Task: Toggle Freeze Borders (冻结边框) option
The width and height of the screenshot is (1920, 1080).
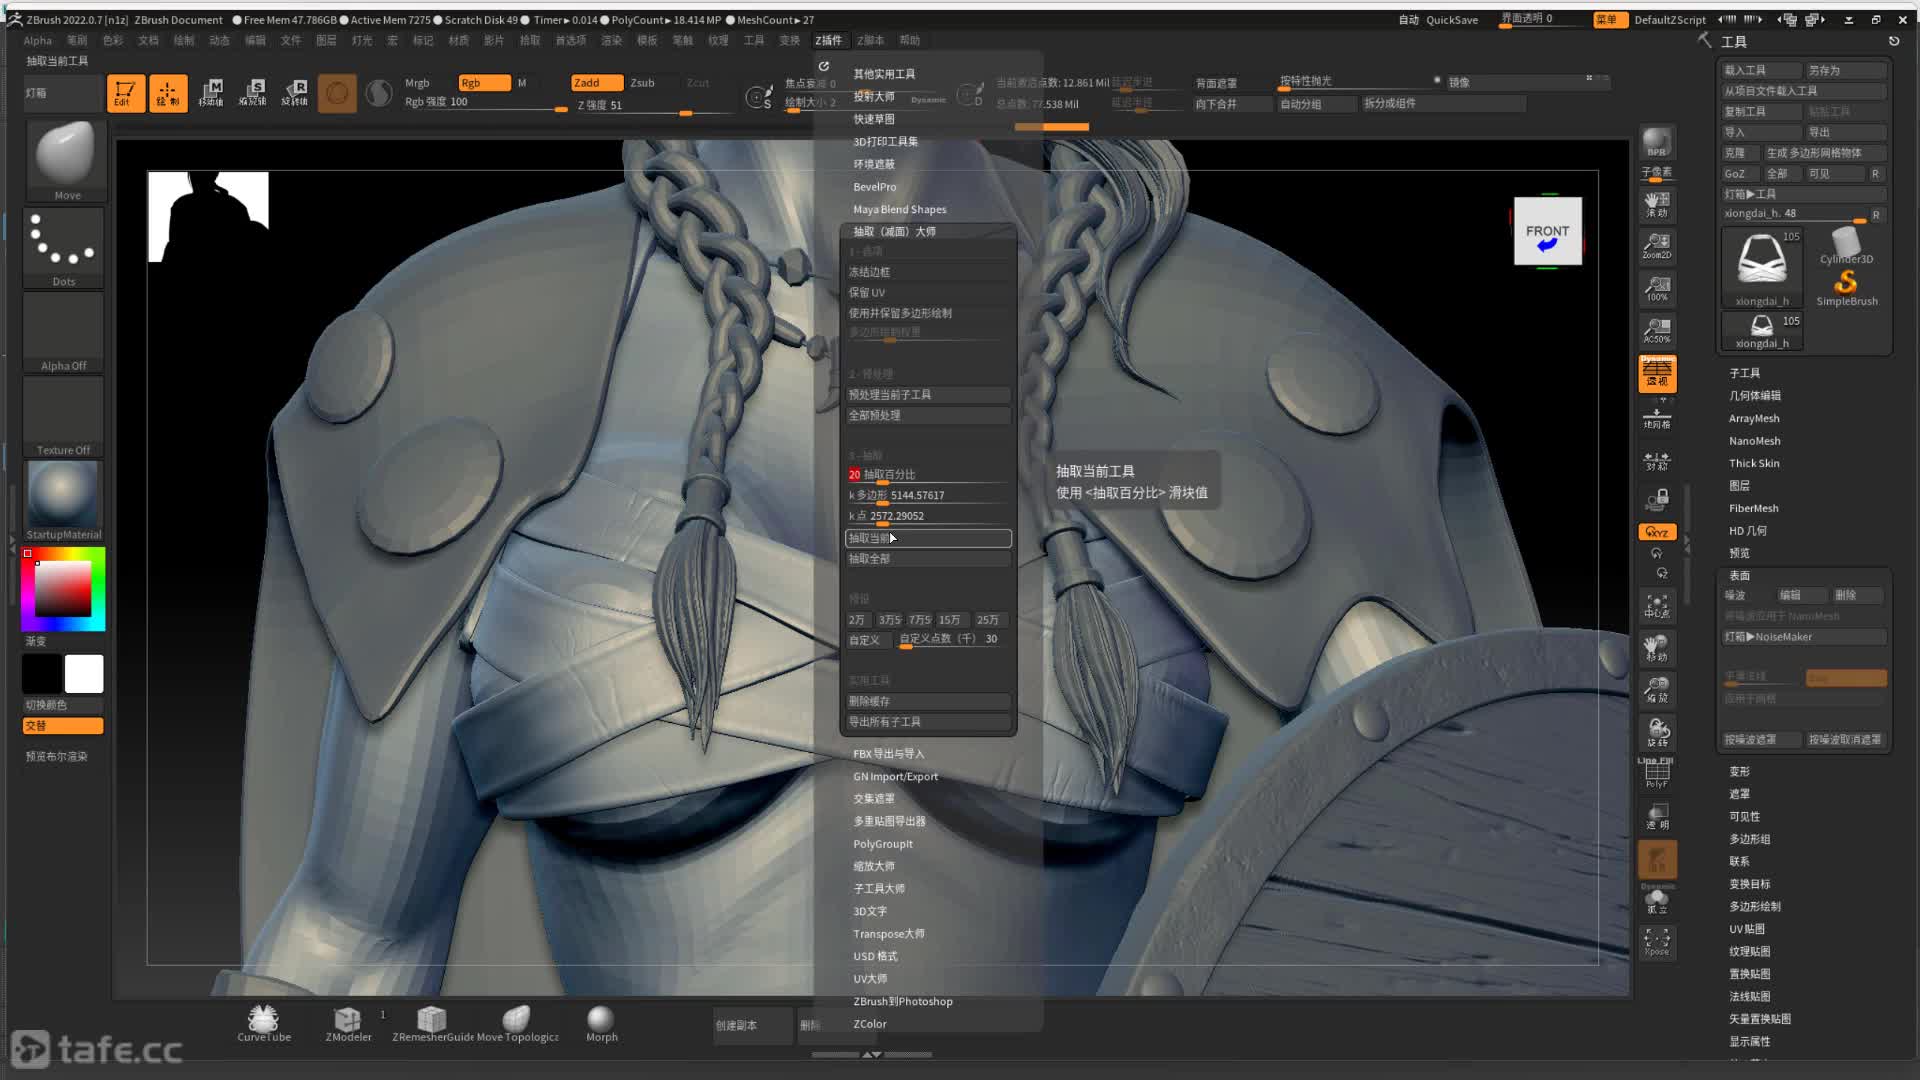Action: [x=928, y=272]
